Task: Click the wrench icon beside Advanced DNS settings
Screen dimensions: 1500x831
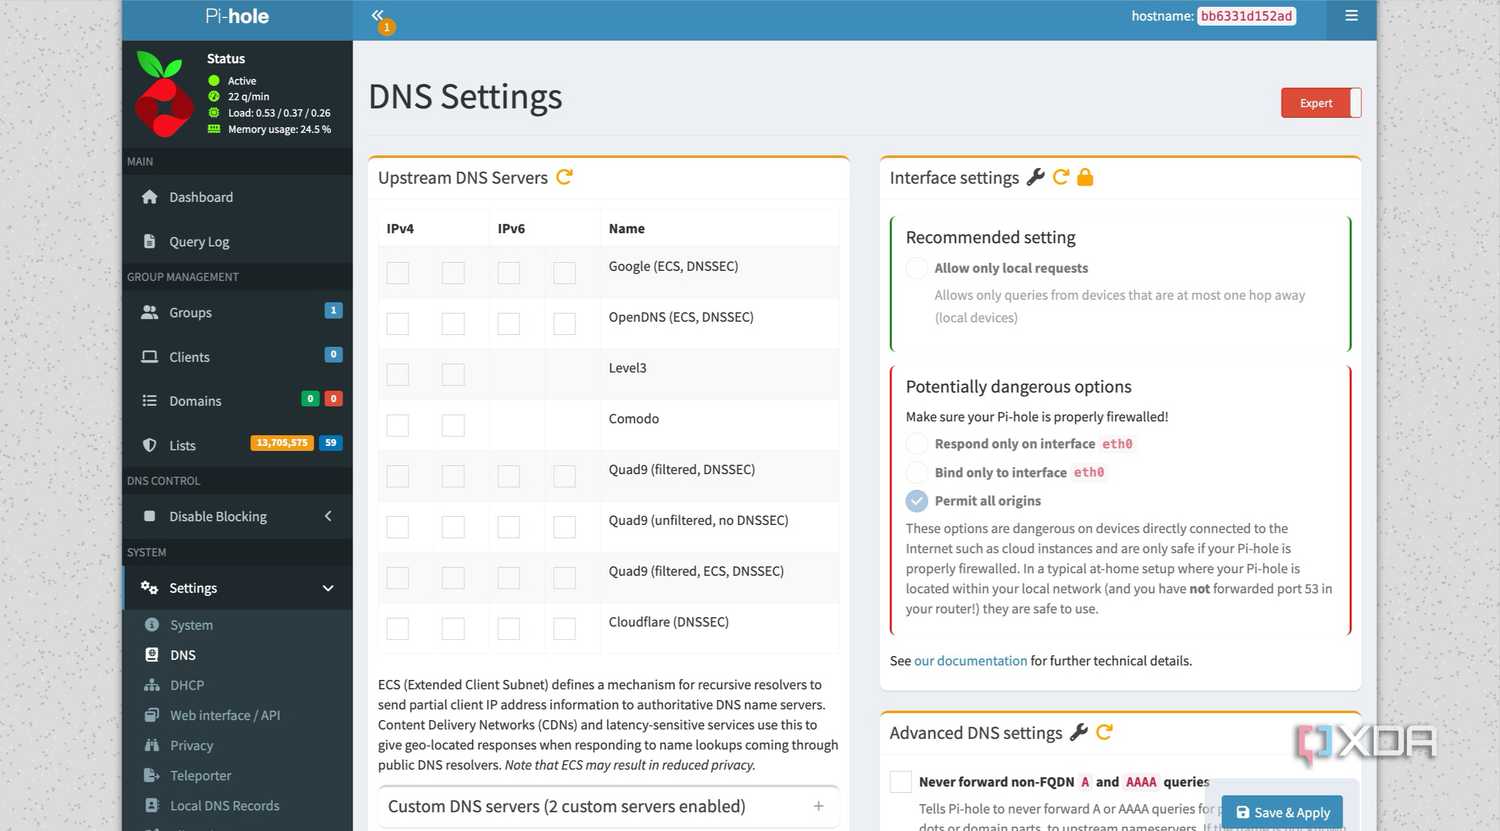Action: (x=1079, y=732)
